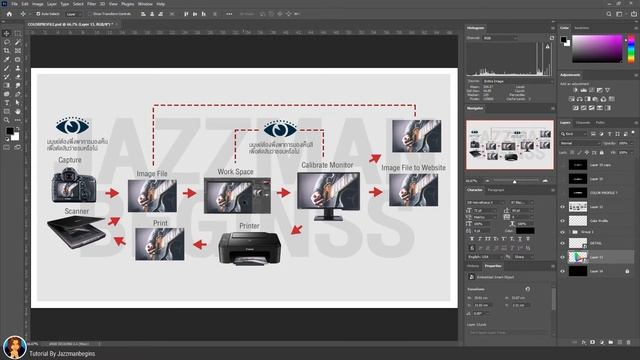This screenshot has width=640, height=360.
Task: Select the Rectangular Marquee tool
Action: pos(18,33)
